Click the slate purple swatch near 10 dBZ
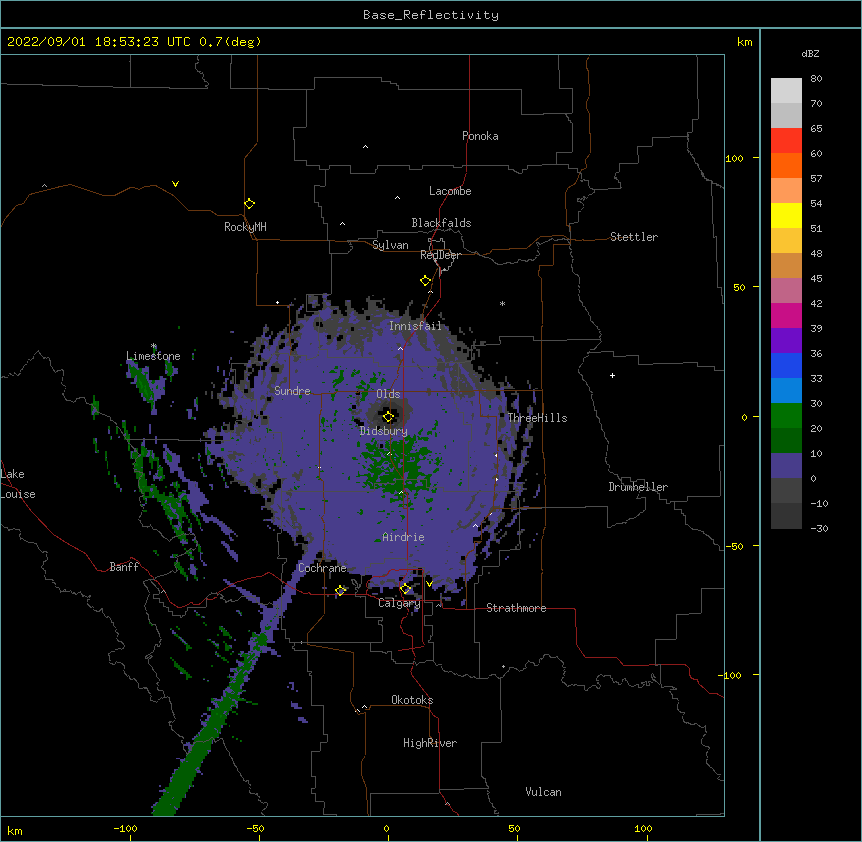This screenshot has width=862, height=842. (786, 466)
